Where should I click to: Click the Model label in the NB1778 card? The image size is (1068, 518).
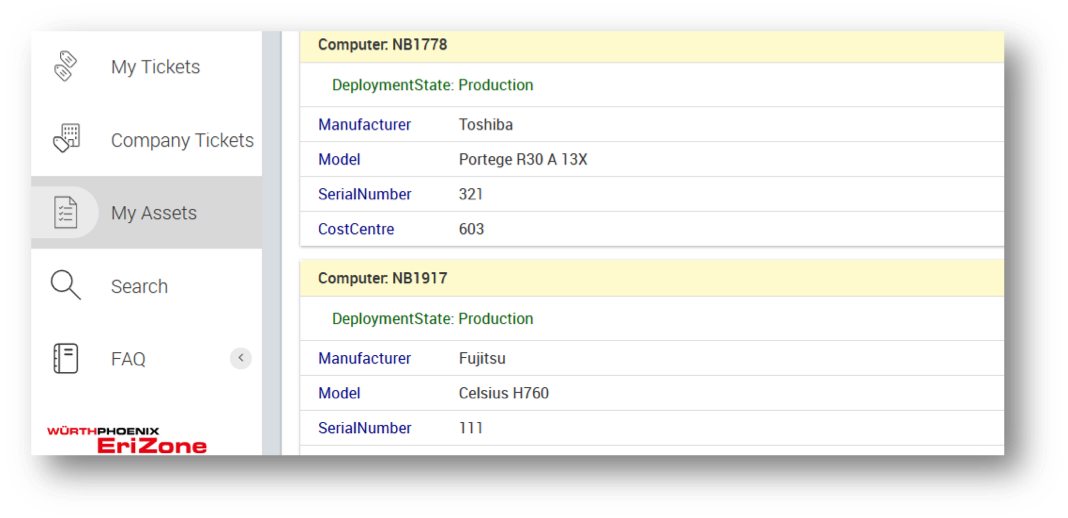tap(339, 160)
